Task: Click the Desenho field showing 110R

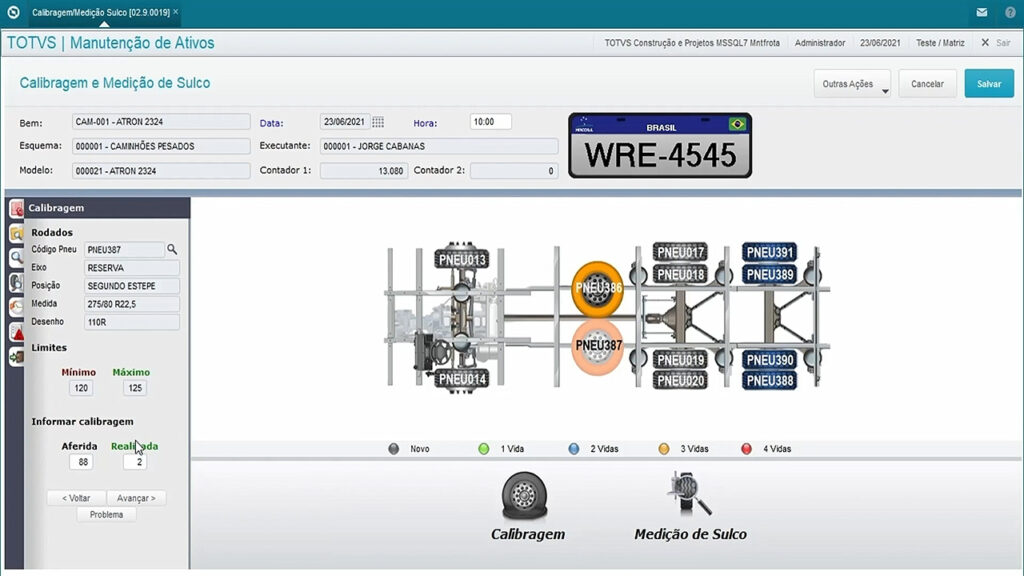Action: point(131,322)
